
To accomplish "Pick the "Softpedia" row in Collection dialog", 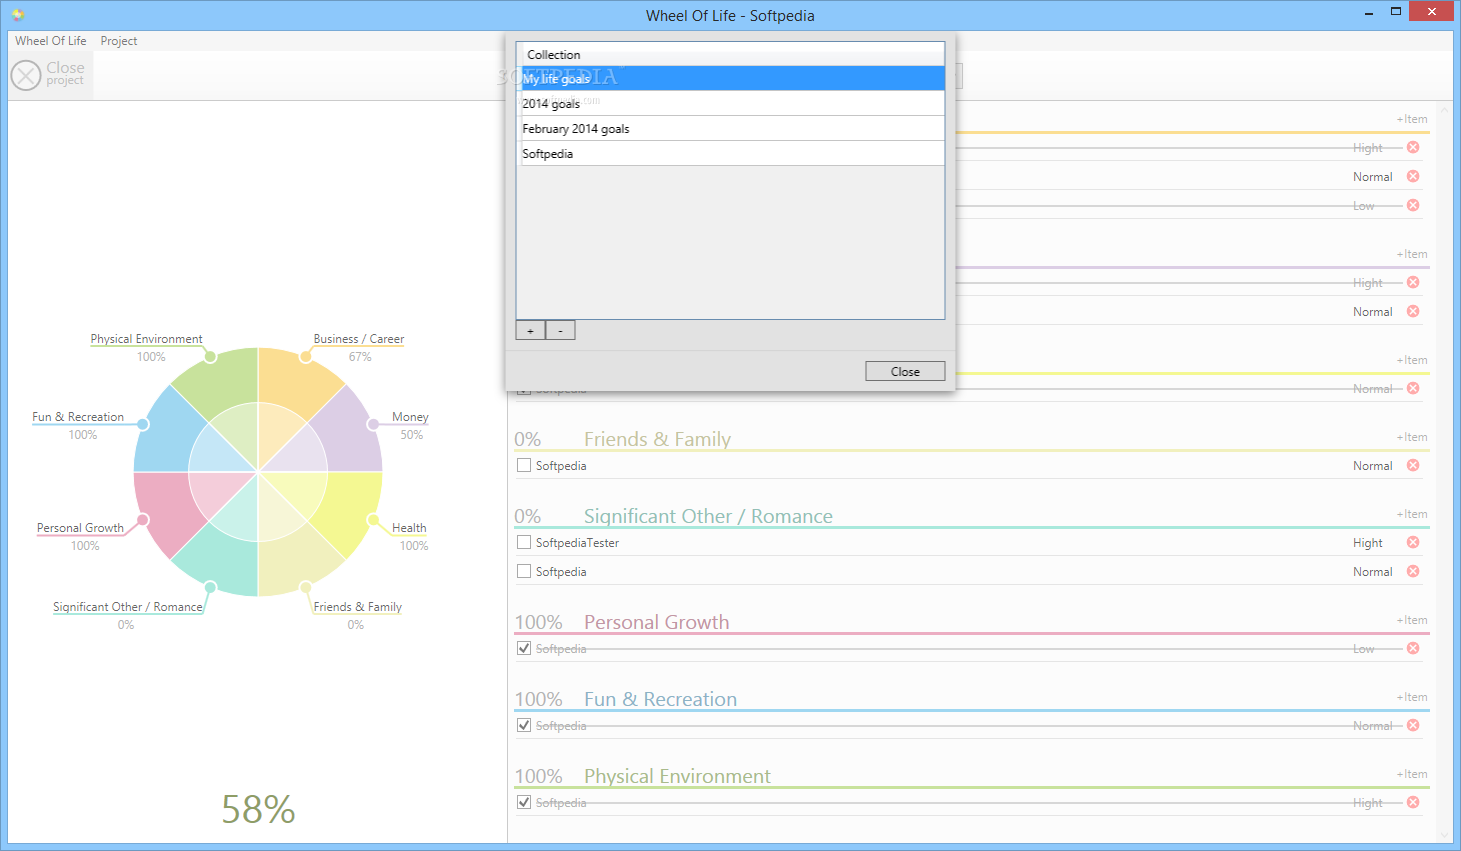I will [x=730, y=153].
